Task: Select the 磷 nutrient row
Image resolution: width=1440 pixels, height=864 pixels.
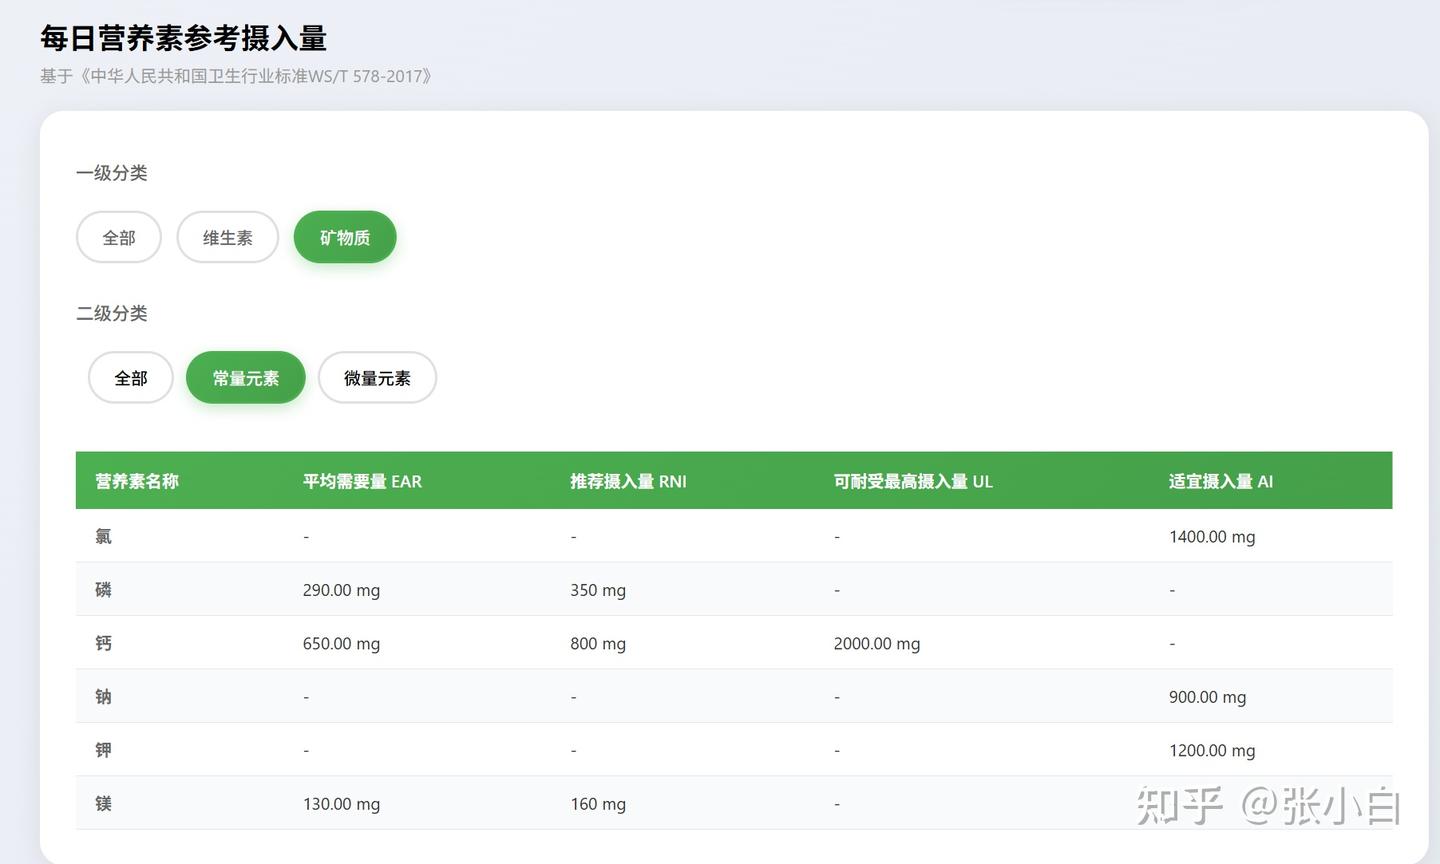Action: click(x=734, y=589)
